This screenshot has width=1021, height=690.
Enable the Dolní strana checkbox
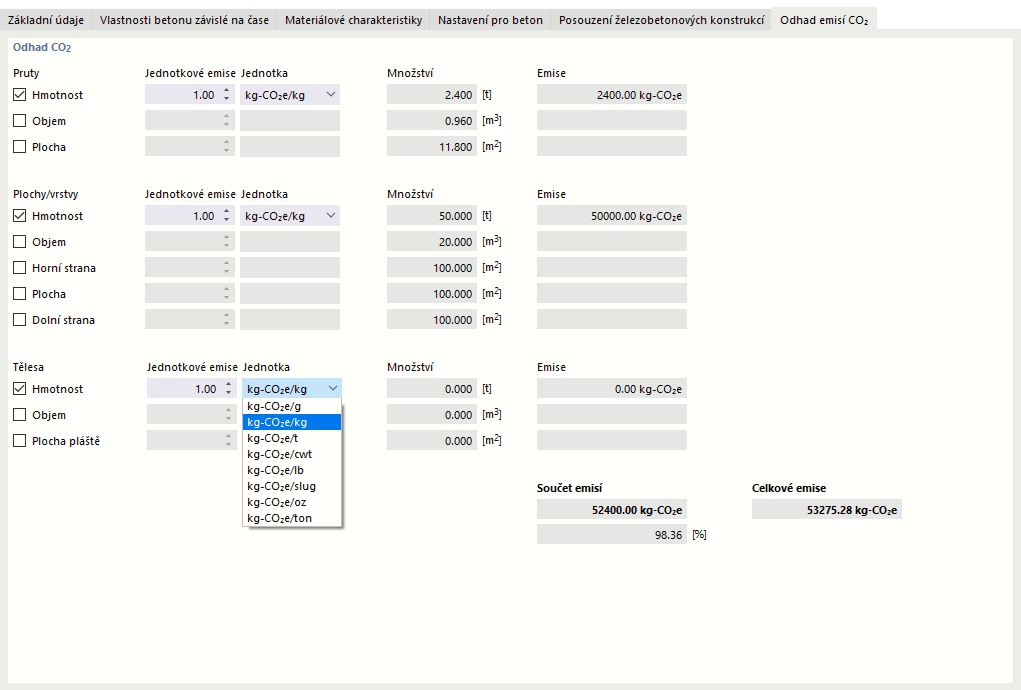(x=20, y=320)
